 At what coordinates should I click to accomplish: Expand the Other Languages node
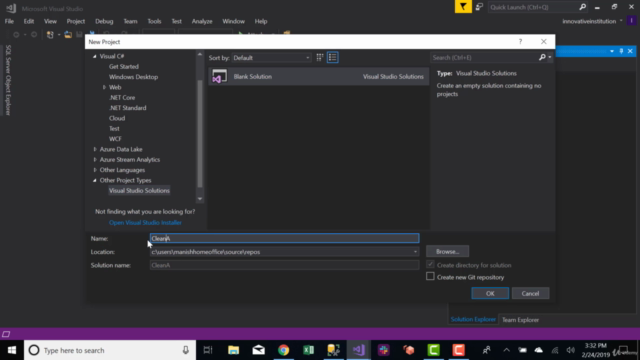click(95, 170)
